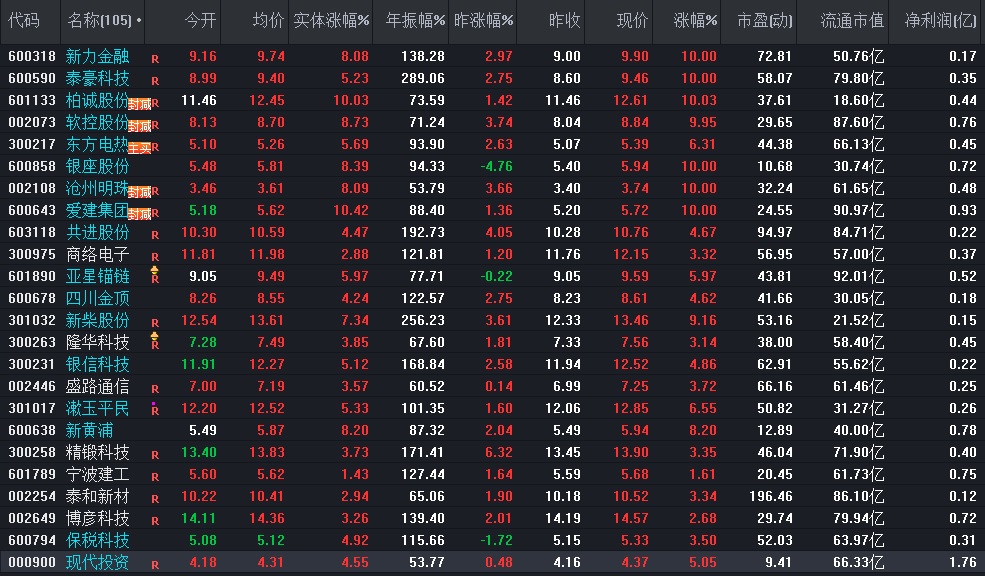
Task: Open stock 银座股份
Action: click(x=97, y=166)
